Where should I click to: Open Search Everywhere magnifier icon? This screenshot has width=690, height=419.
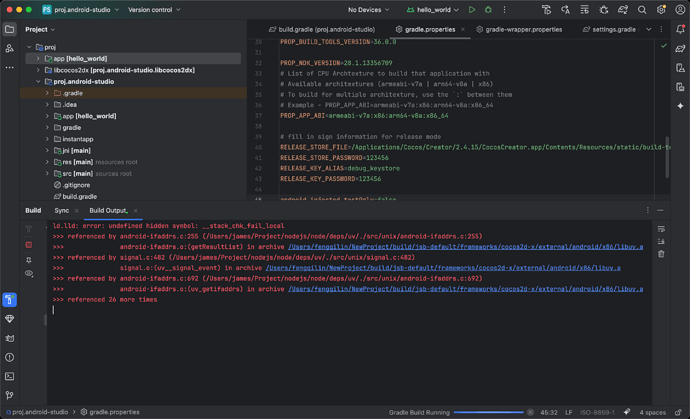click(642, 10)
